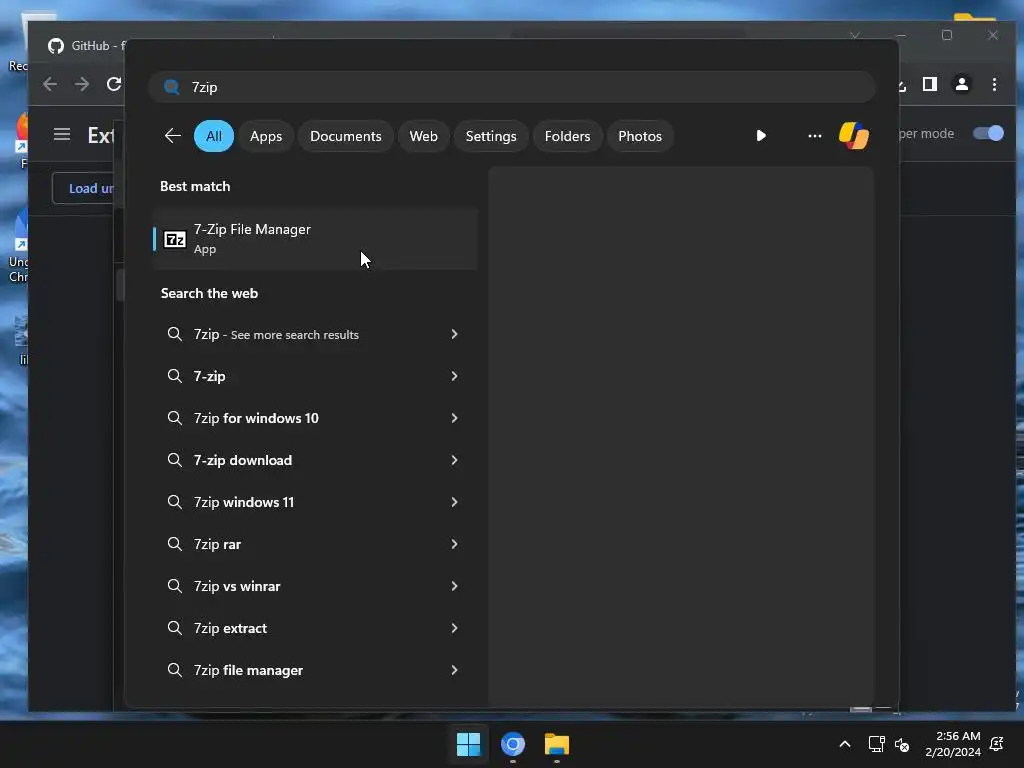This screenshot has height=768, width=1024.
Task: Click the magnifier icon beside '7-zip'
Action: click(x=174, y=376)
